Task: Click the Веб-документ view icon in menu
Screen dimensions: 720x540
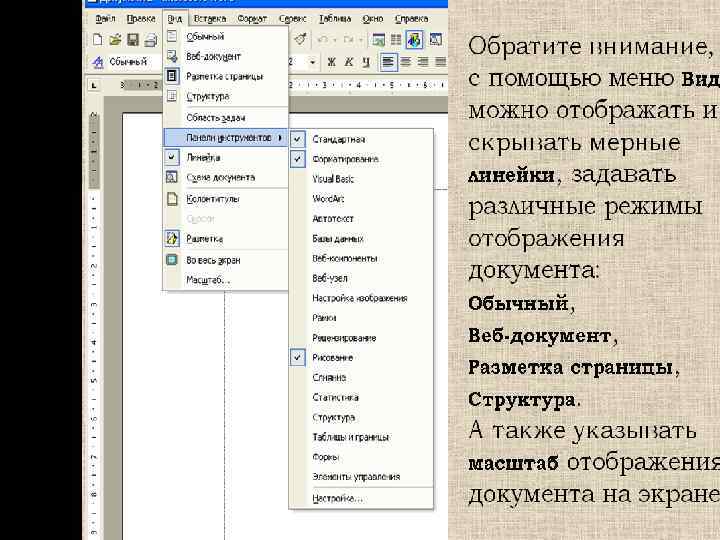Action: tap(172, 56)
